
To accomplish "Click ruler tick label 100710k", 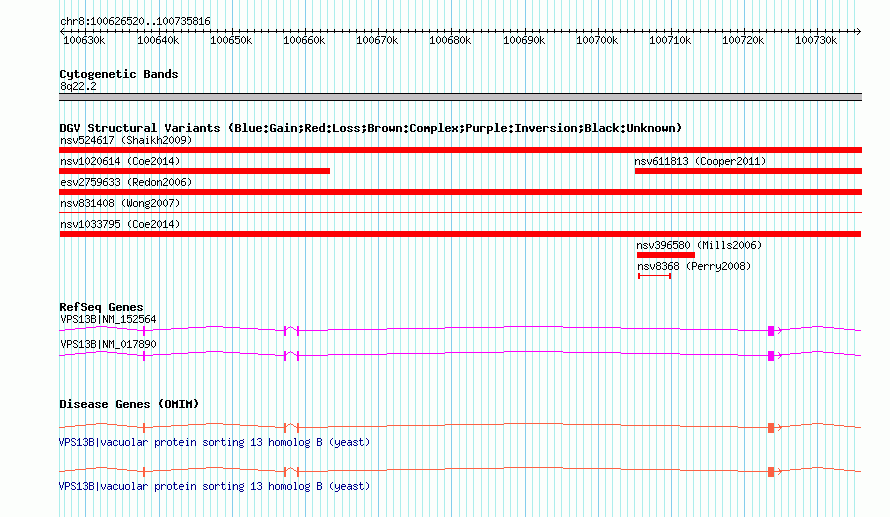I will 670,40.
